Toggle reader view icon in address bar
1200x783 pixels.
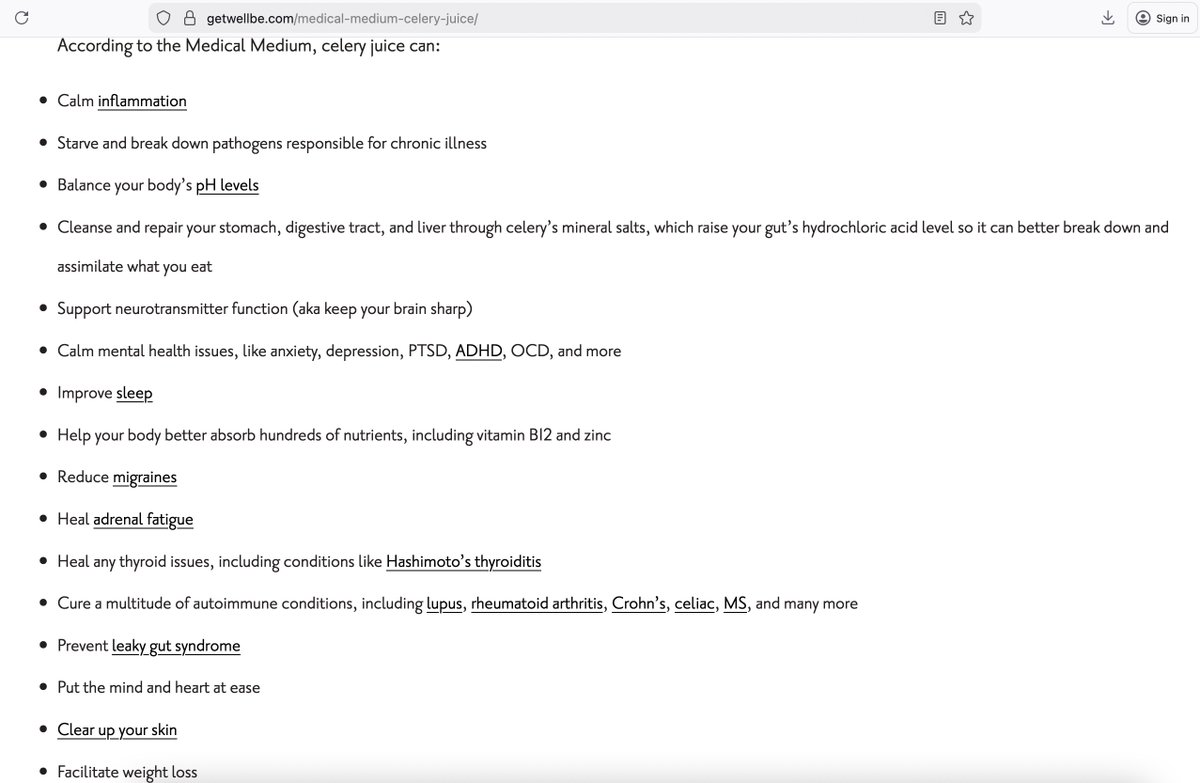(x=940, y=18)
